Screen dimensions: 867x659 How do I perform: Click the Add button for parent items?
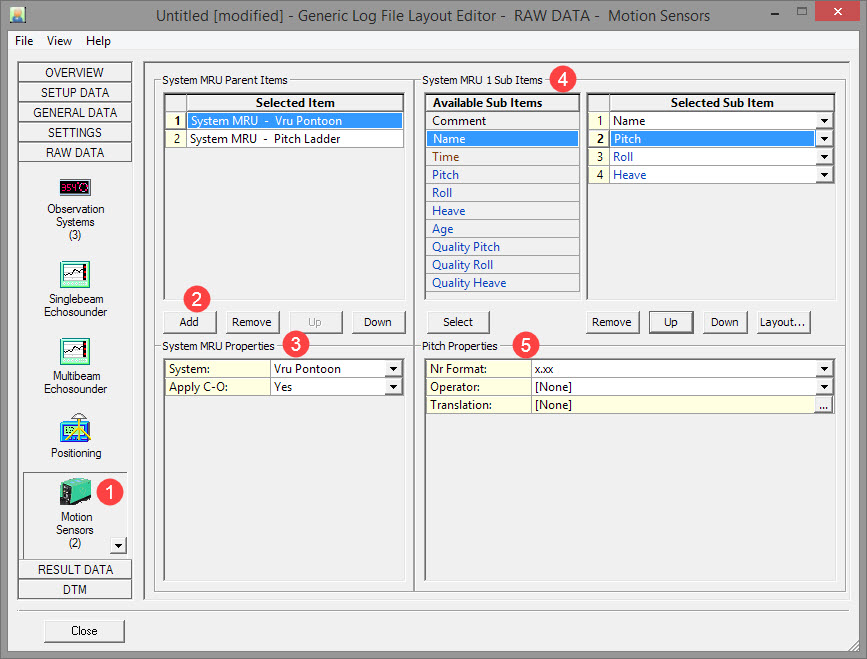point(189,322)
